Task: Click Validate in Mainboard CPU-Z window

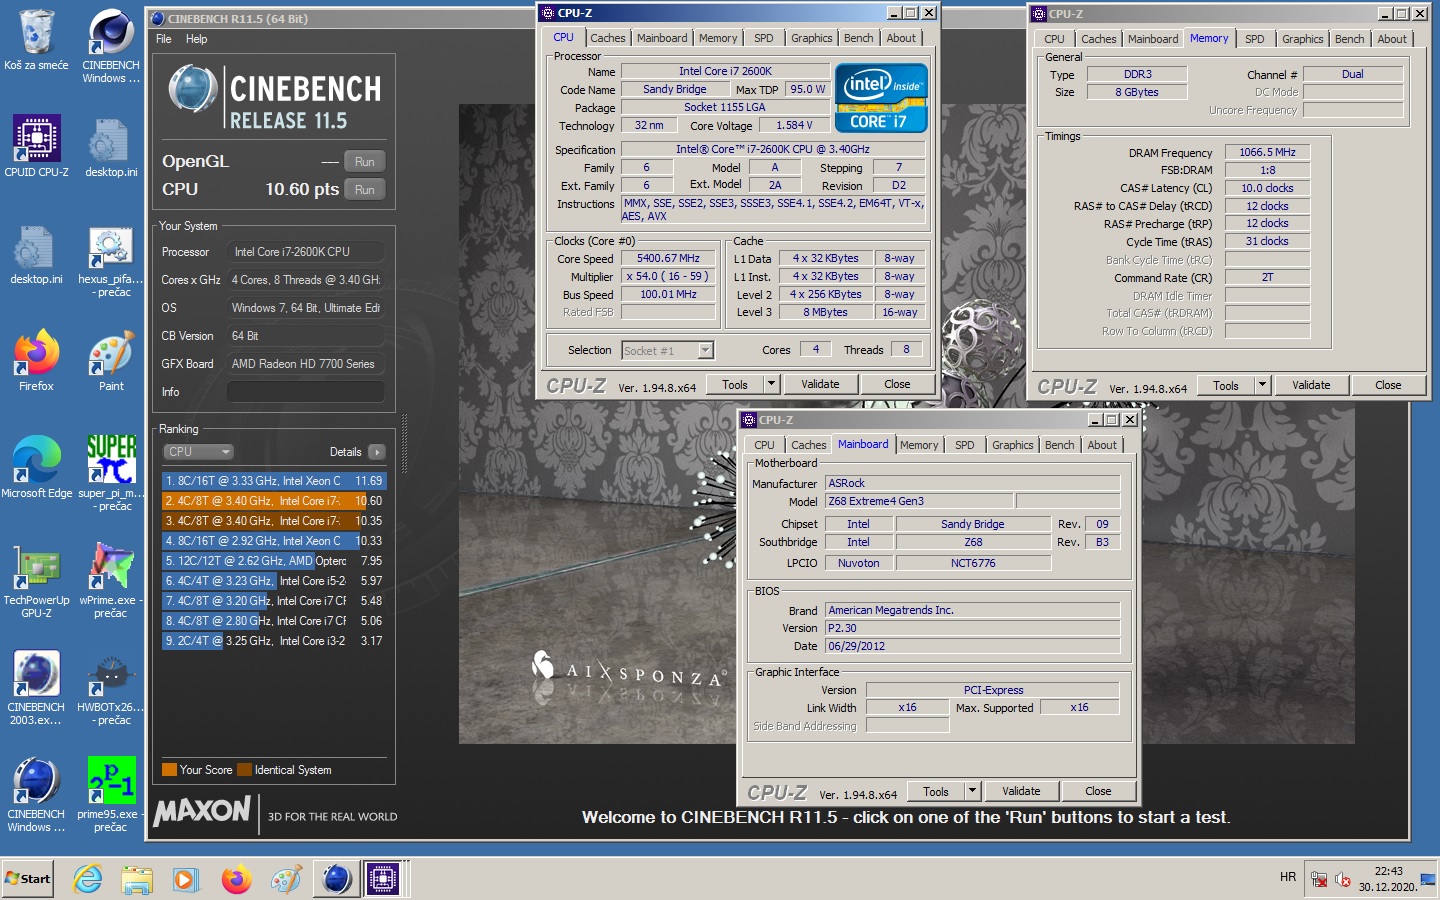Action: tap(1021, 792)
